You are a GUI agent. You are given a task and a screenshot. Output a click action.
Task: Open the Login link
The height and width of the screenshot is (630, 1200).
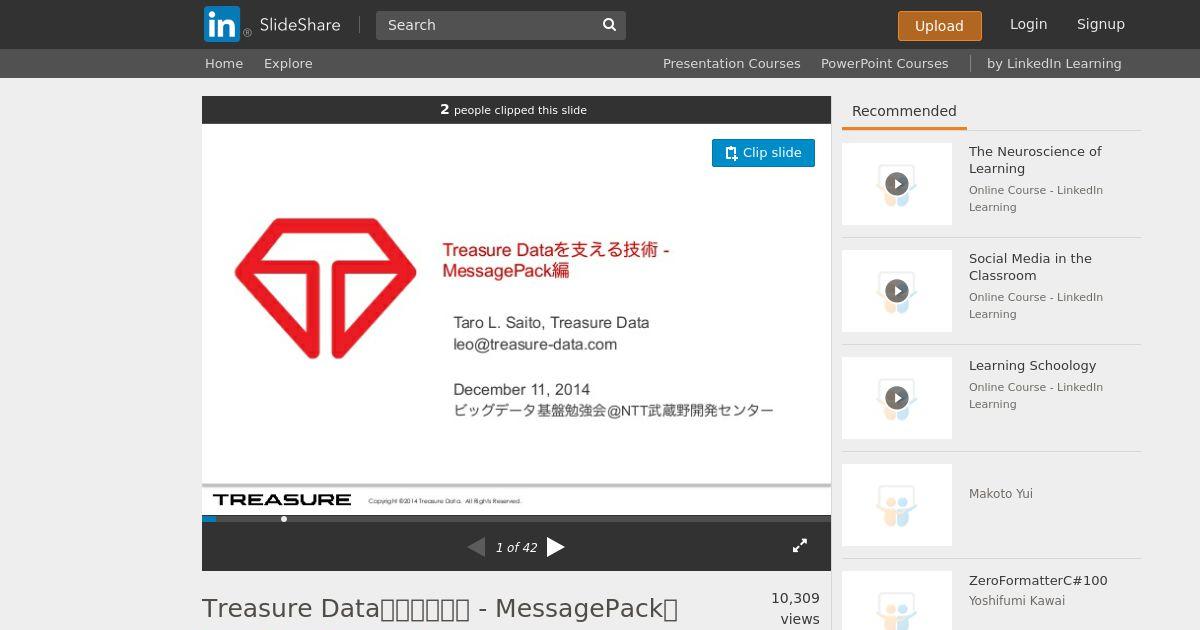tap(1028, 24)
